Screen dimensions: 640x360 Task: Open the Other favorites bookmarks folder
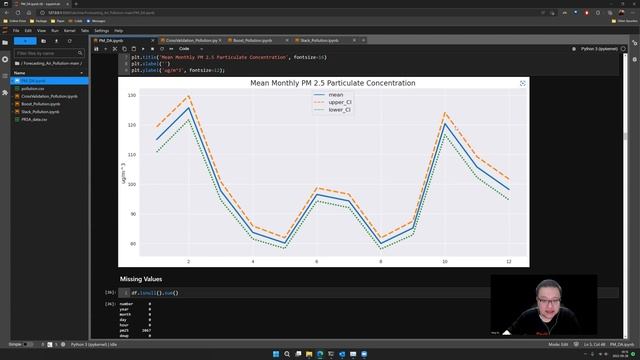[x=624, y=21]
